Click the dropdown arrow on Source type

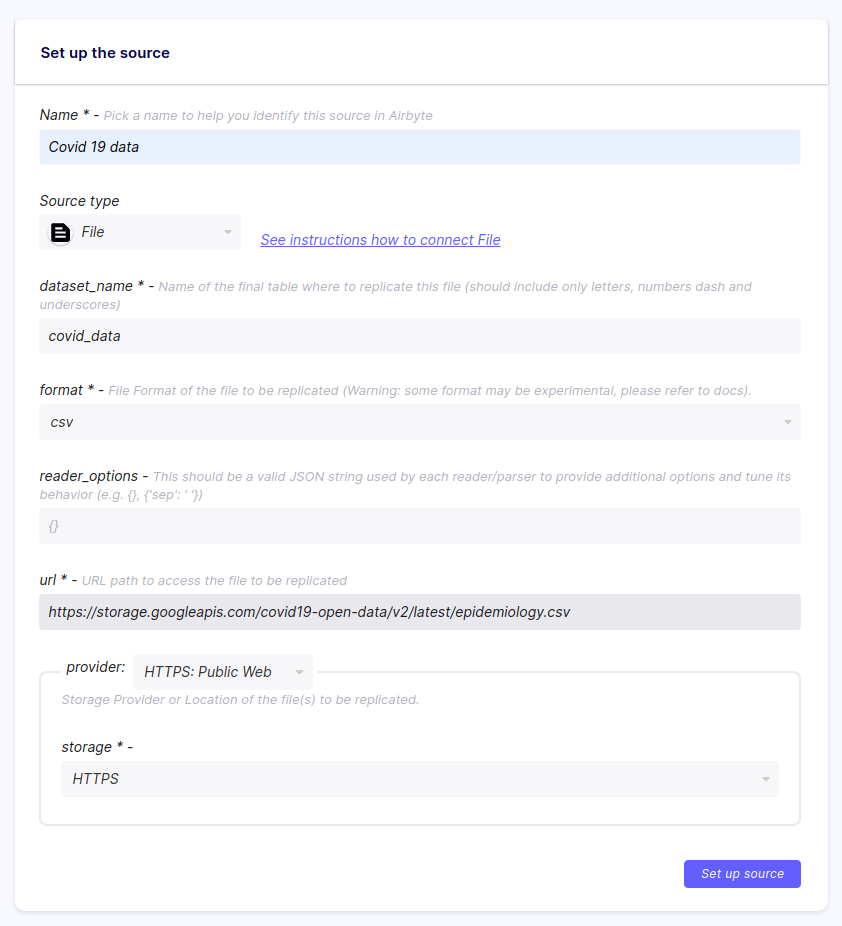pyautogui.click(x=227, y=231)
